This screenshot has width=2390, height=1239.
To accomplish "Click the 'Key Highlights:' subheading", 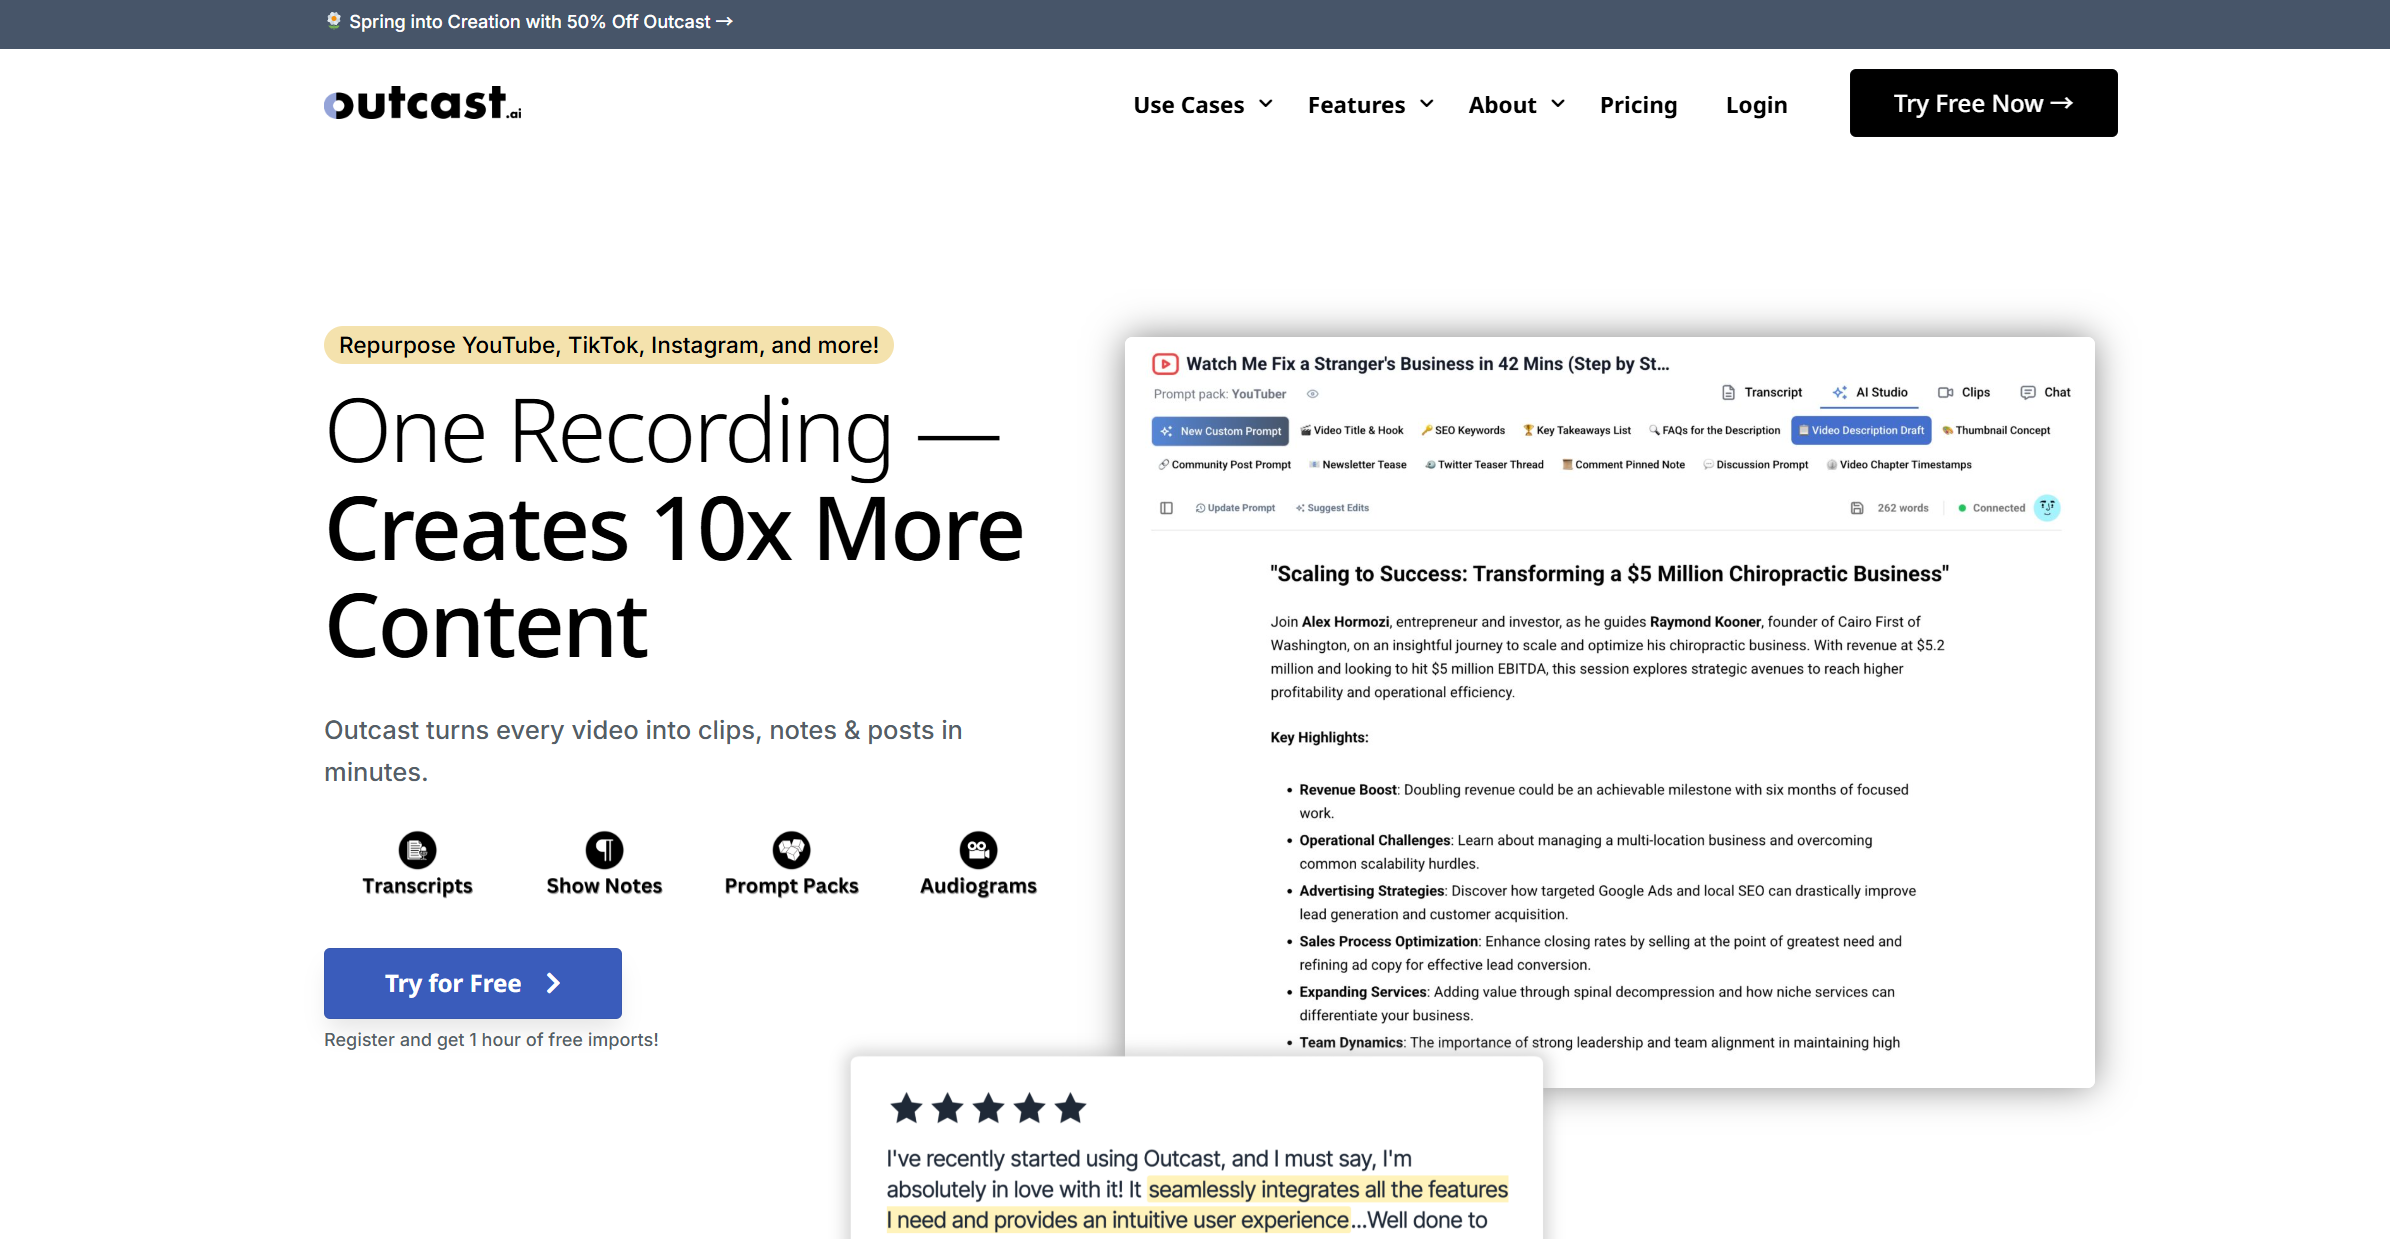I will pyautogui.click(x=1319, y=738).
